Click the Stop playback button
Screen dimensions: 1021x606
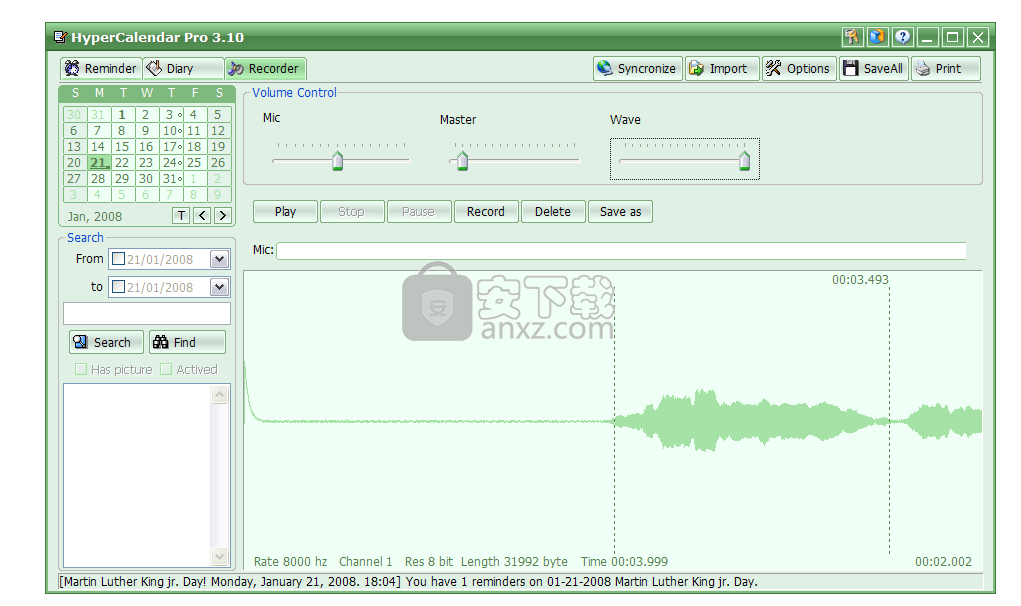[x=352, y=212]
